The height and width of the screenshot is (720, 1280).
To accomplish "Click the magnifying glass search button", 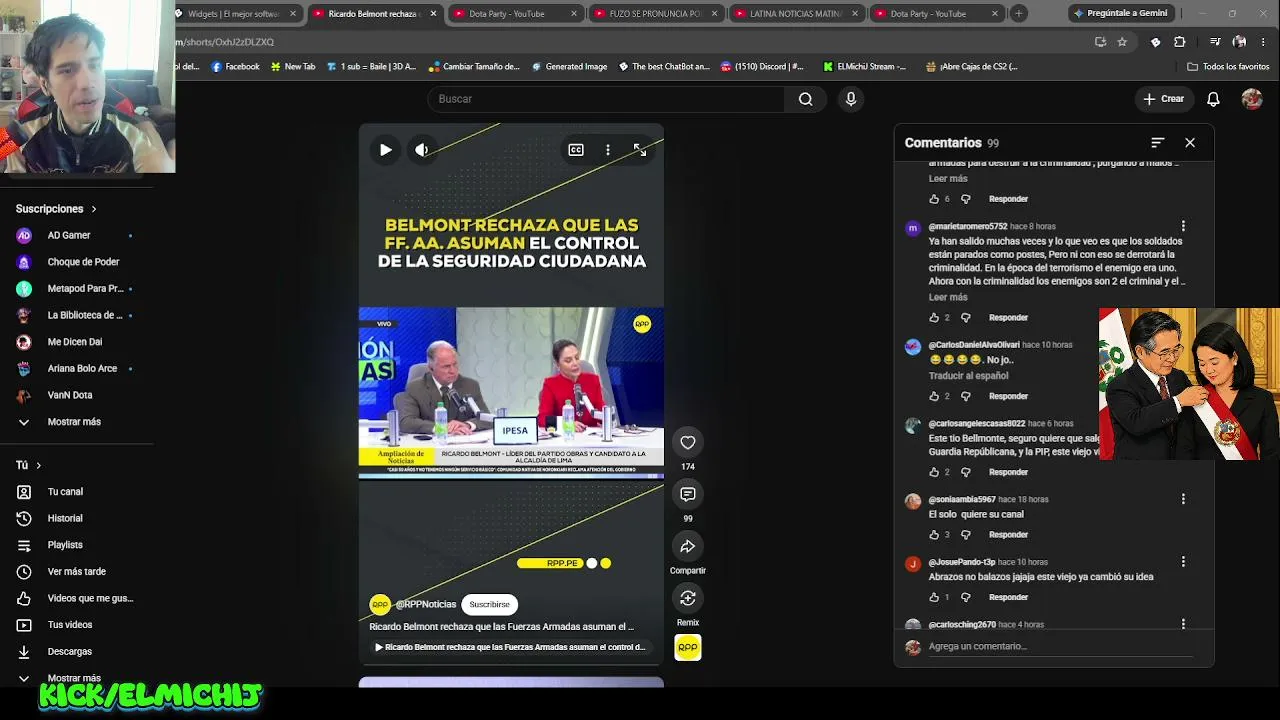I will [x=805, y=99].
